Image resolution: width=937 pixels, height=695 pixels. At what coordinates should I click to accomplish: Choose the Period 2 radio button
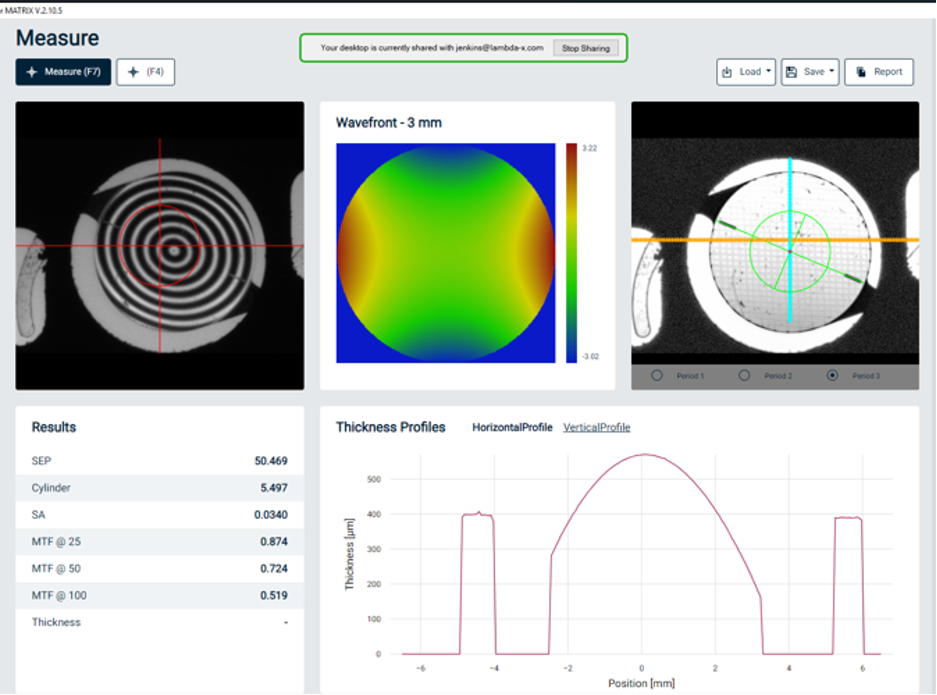[x=744, y=375]
